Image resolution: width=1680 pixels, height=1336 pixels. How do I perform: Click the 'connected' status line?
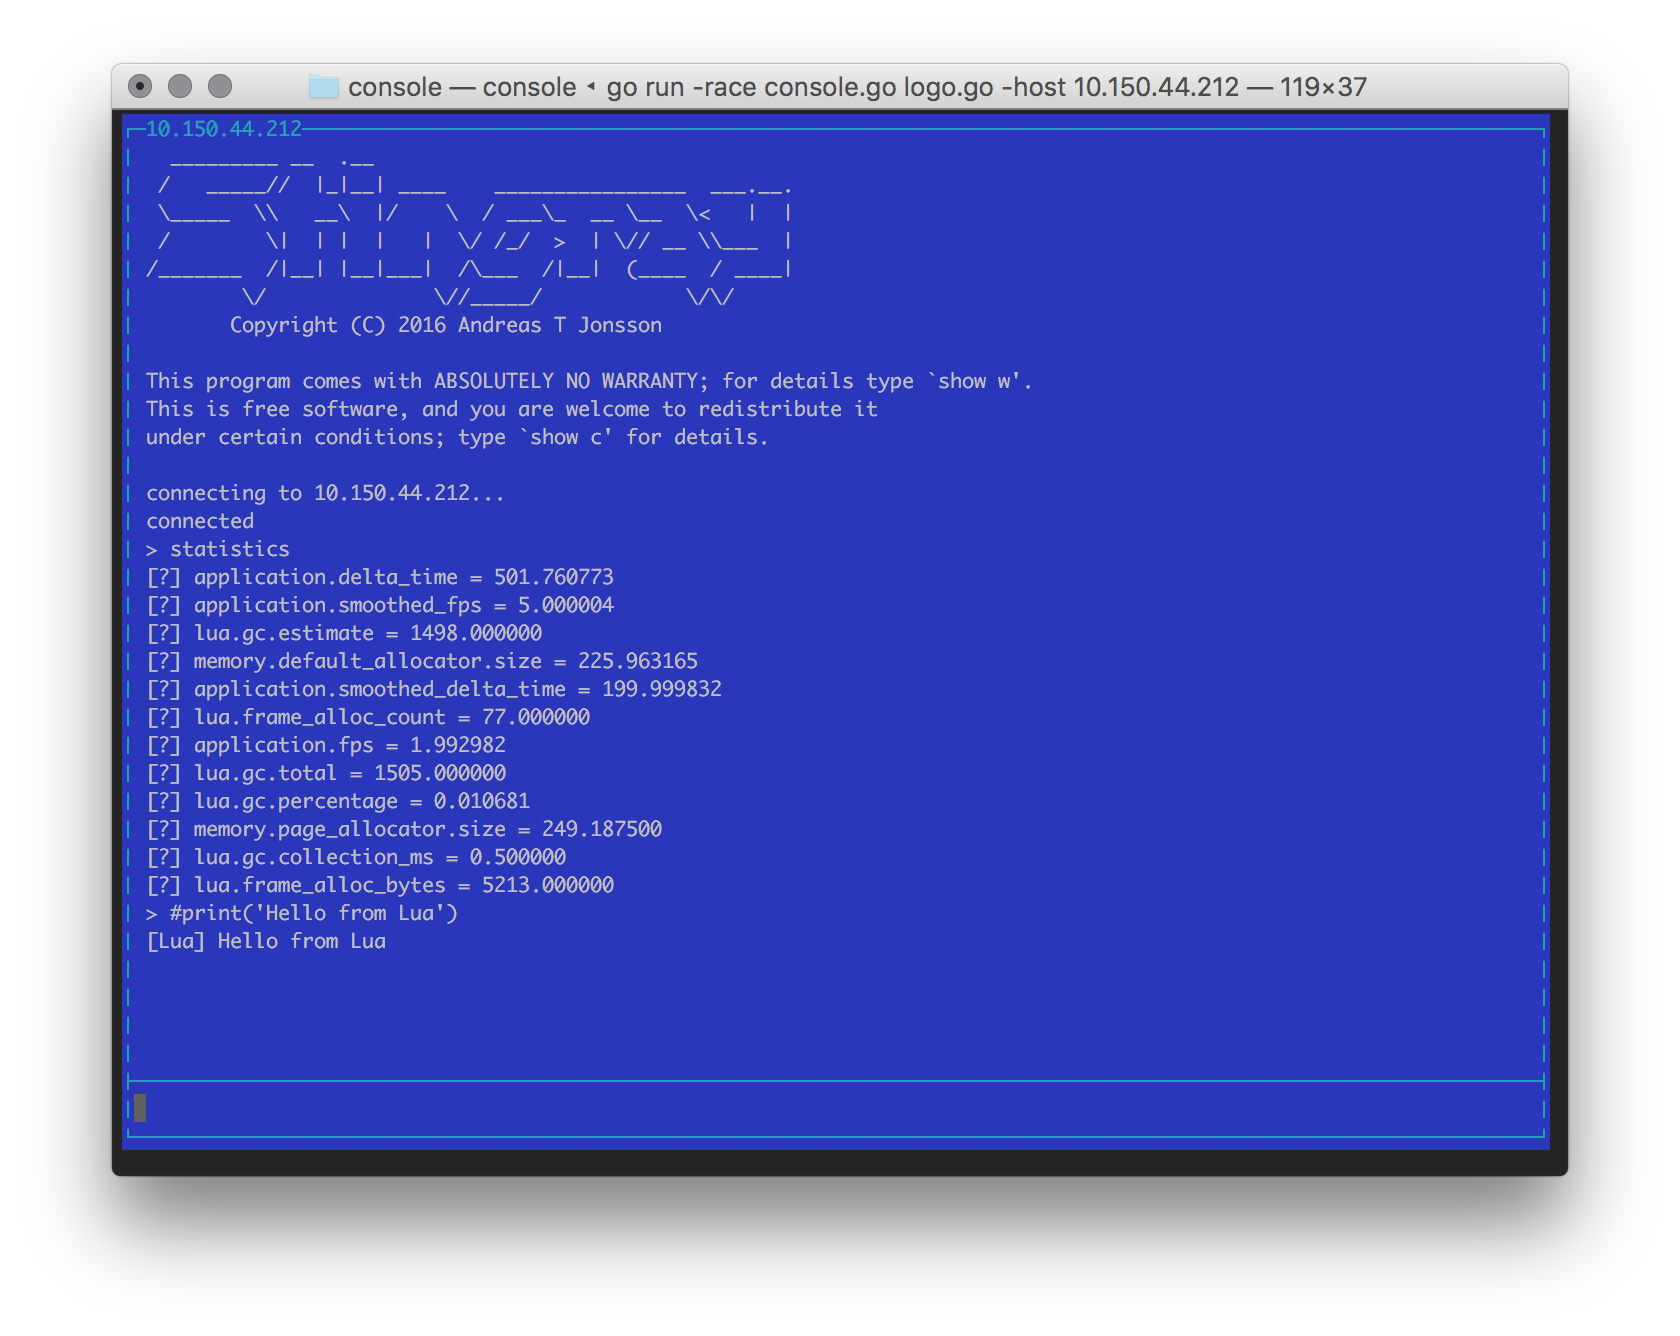(x=200, y=521)
